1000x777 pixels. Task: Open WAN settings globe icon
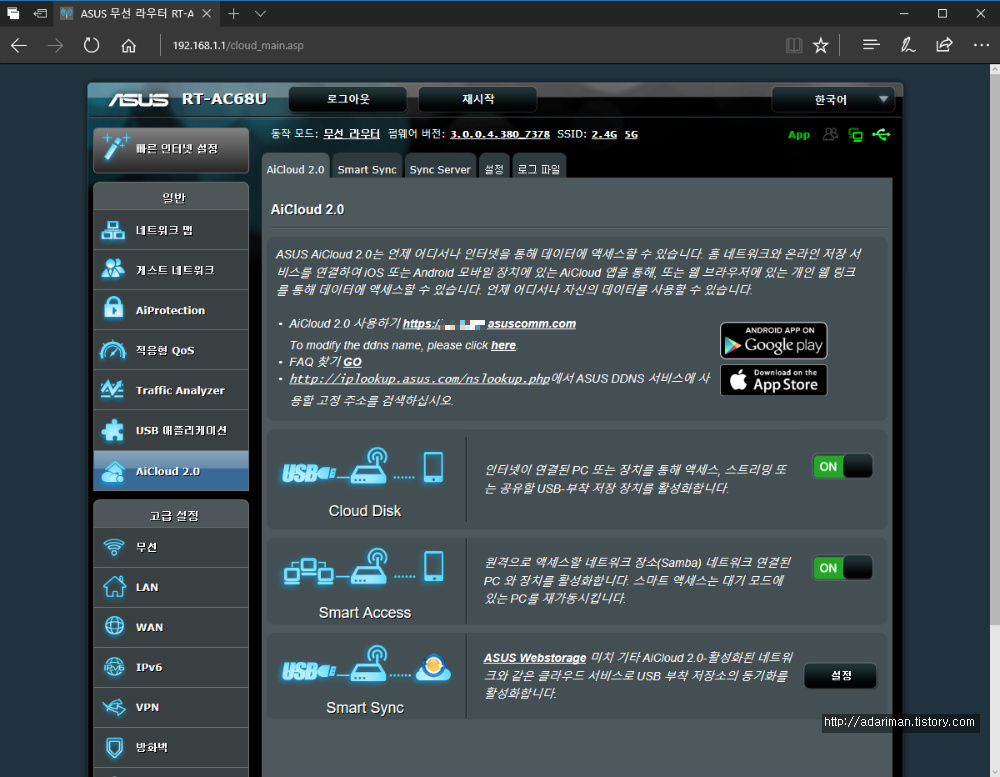pyautogui.click(x=114, y=626)
